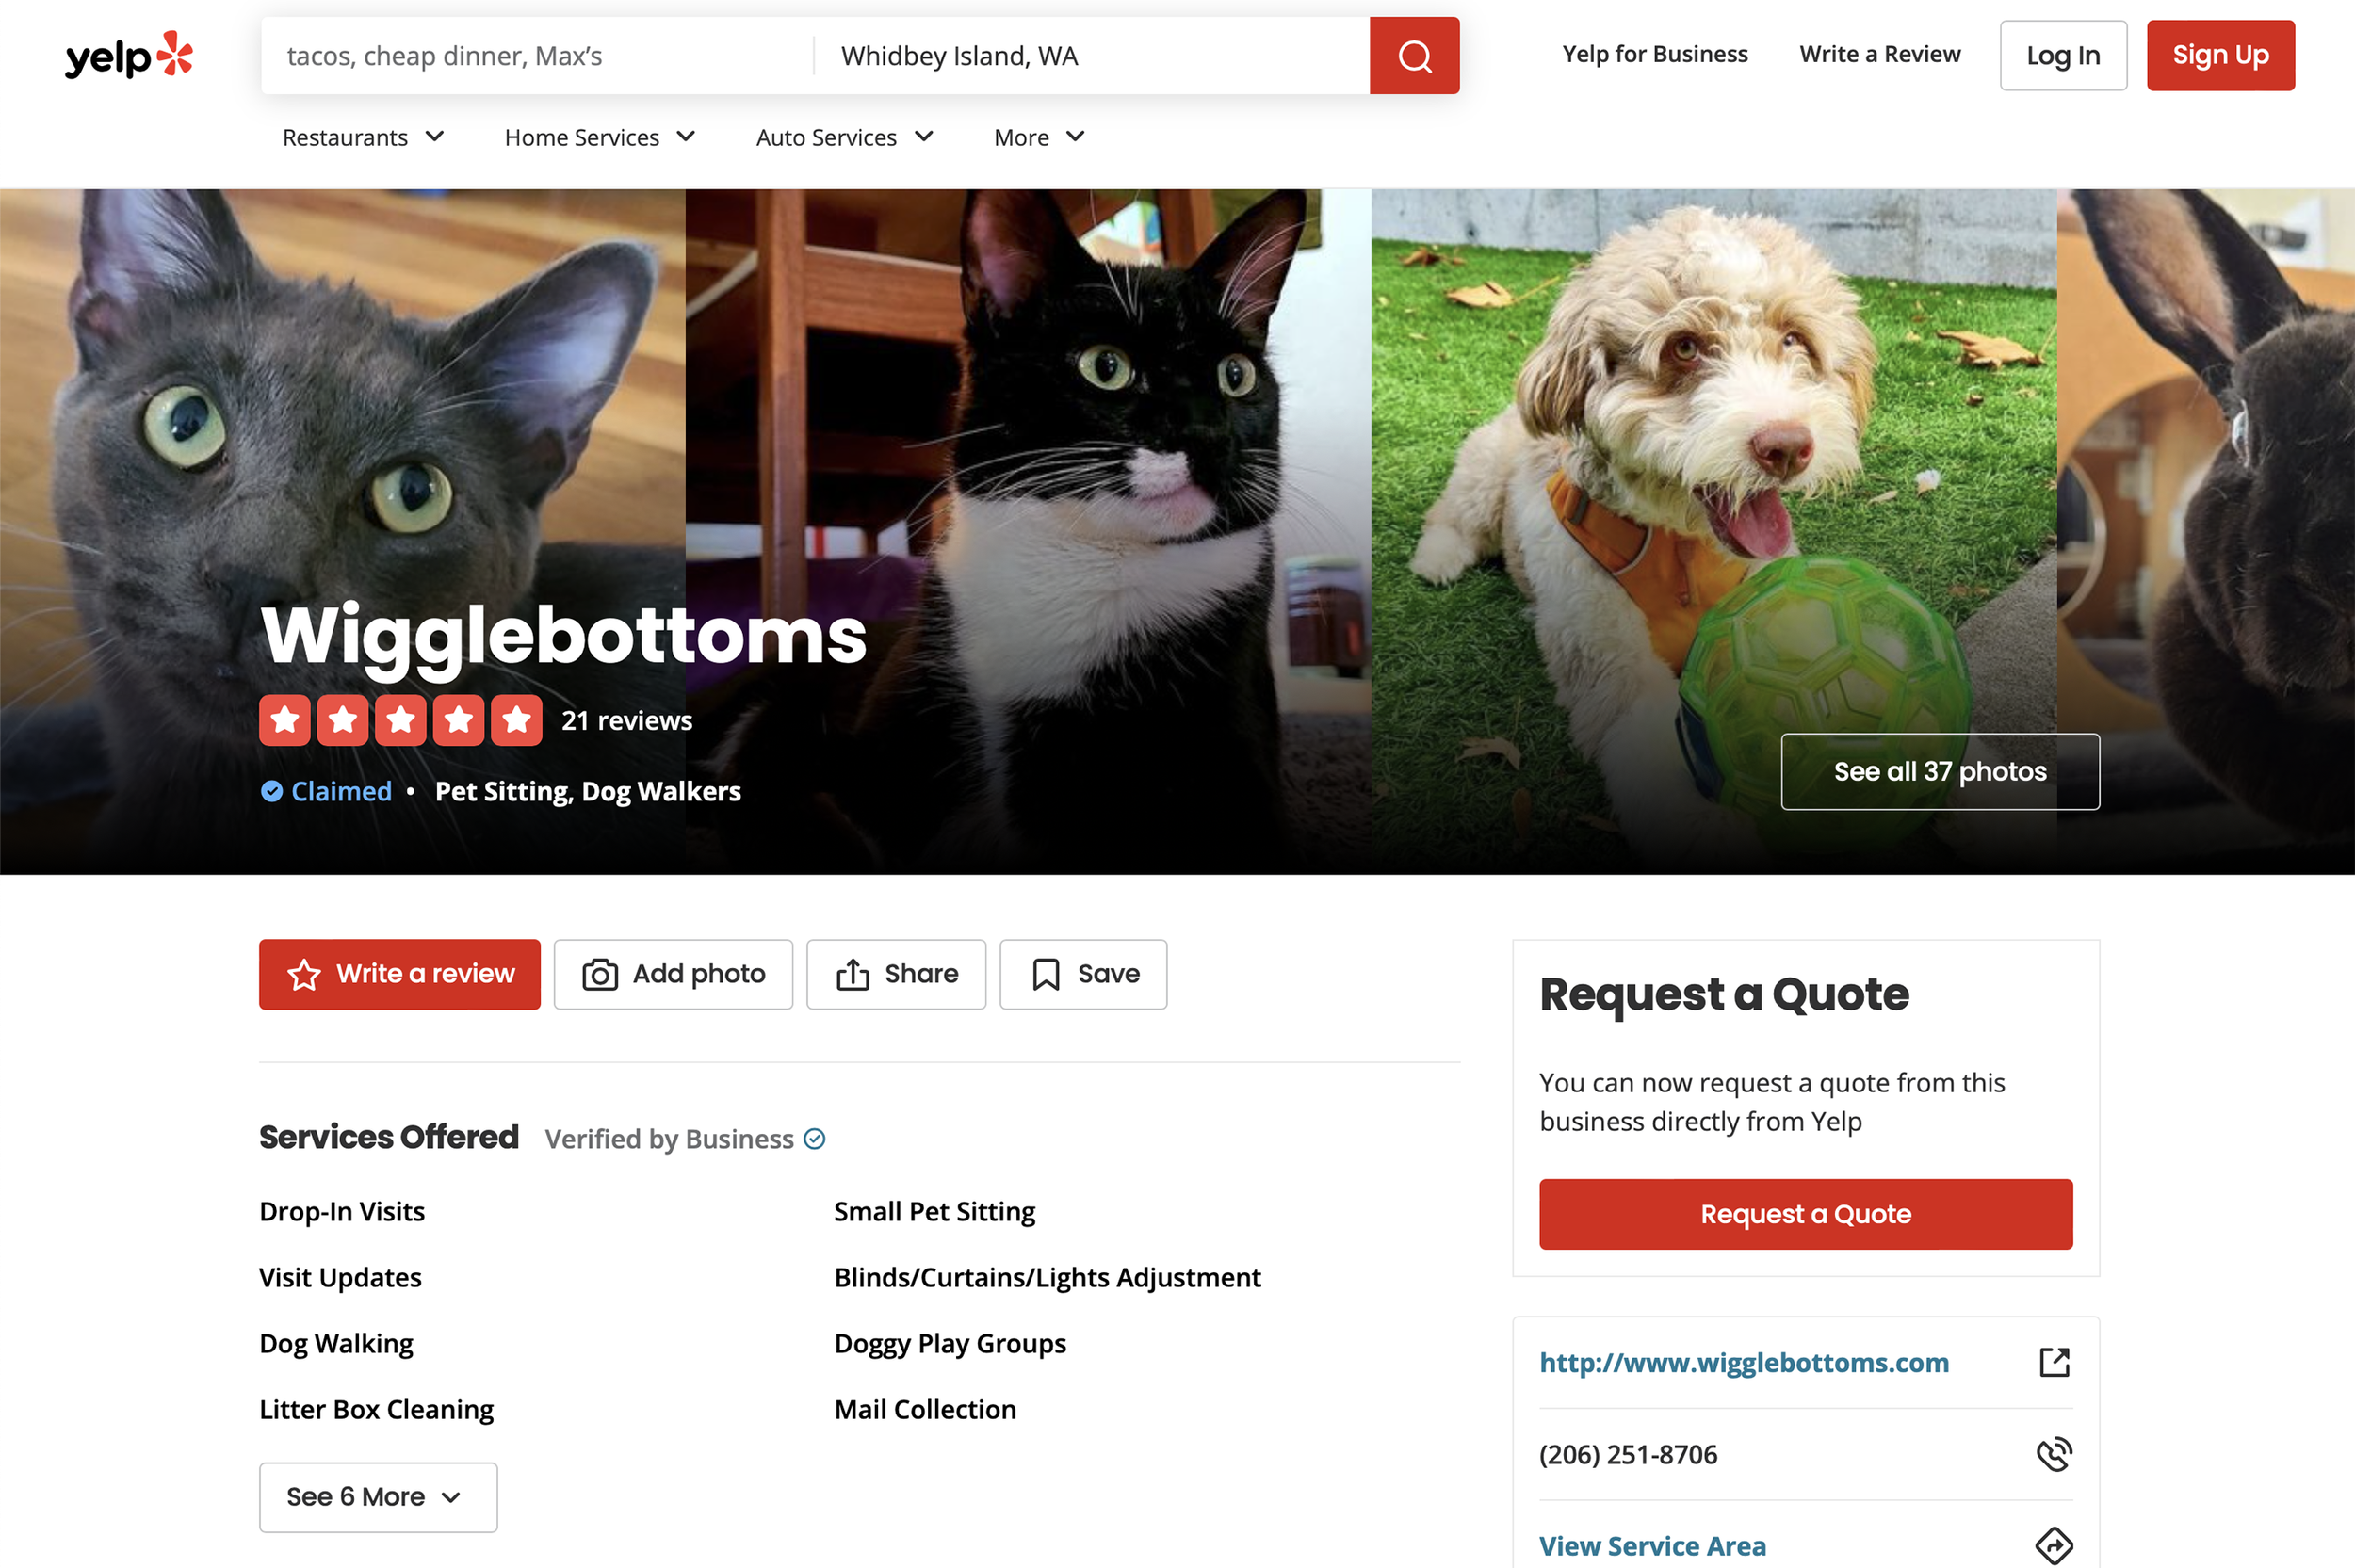
Task: Click Mail Collection service
Action: tap(925, 1409)
